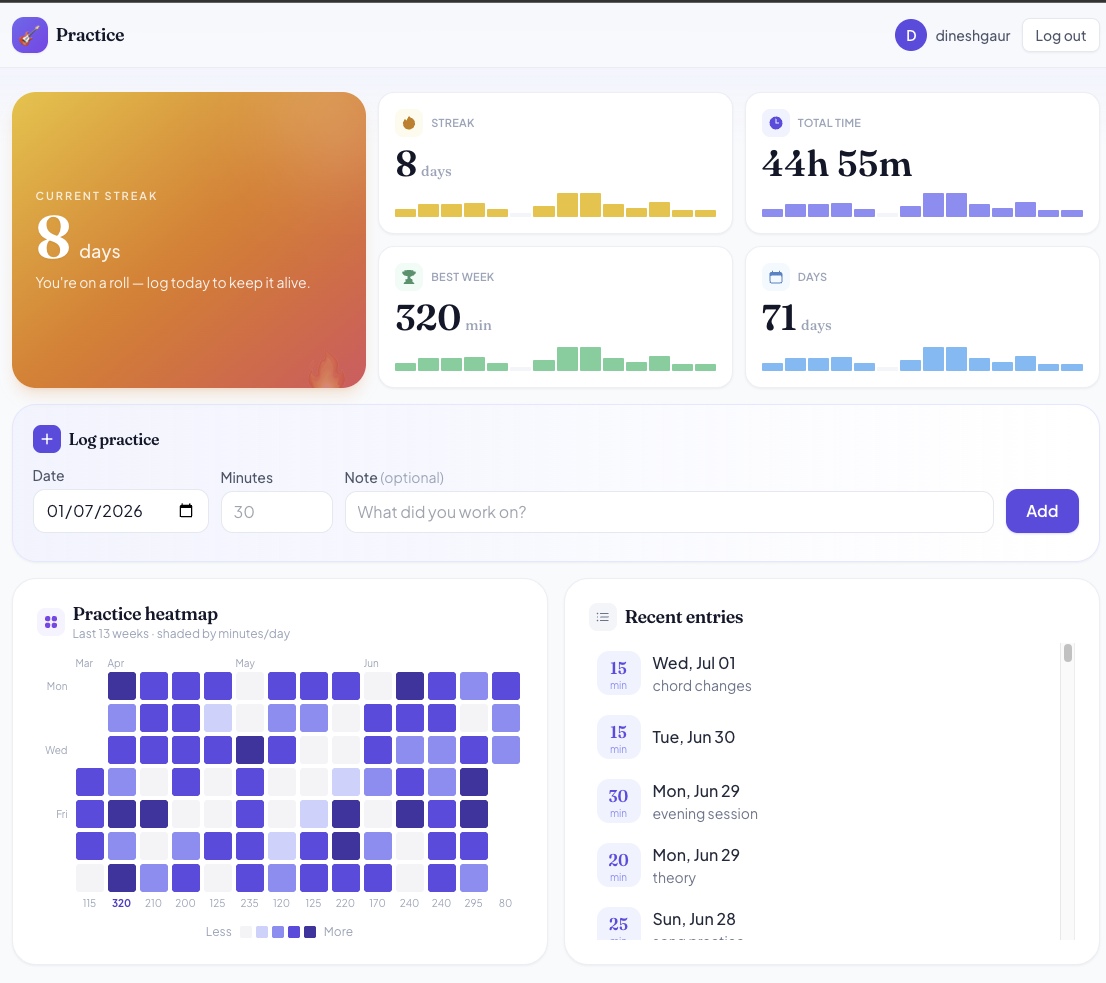Click the Note text field
1106x983 pixels.
(669, 512)
